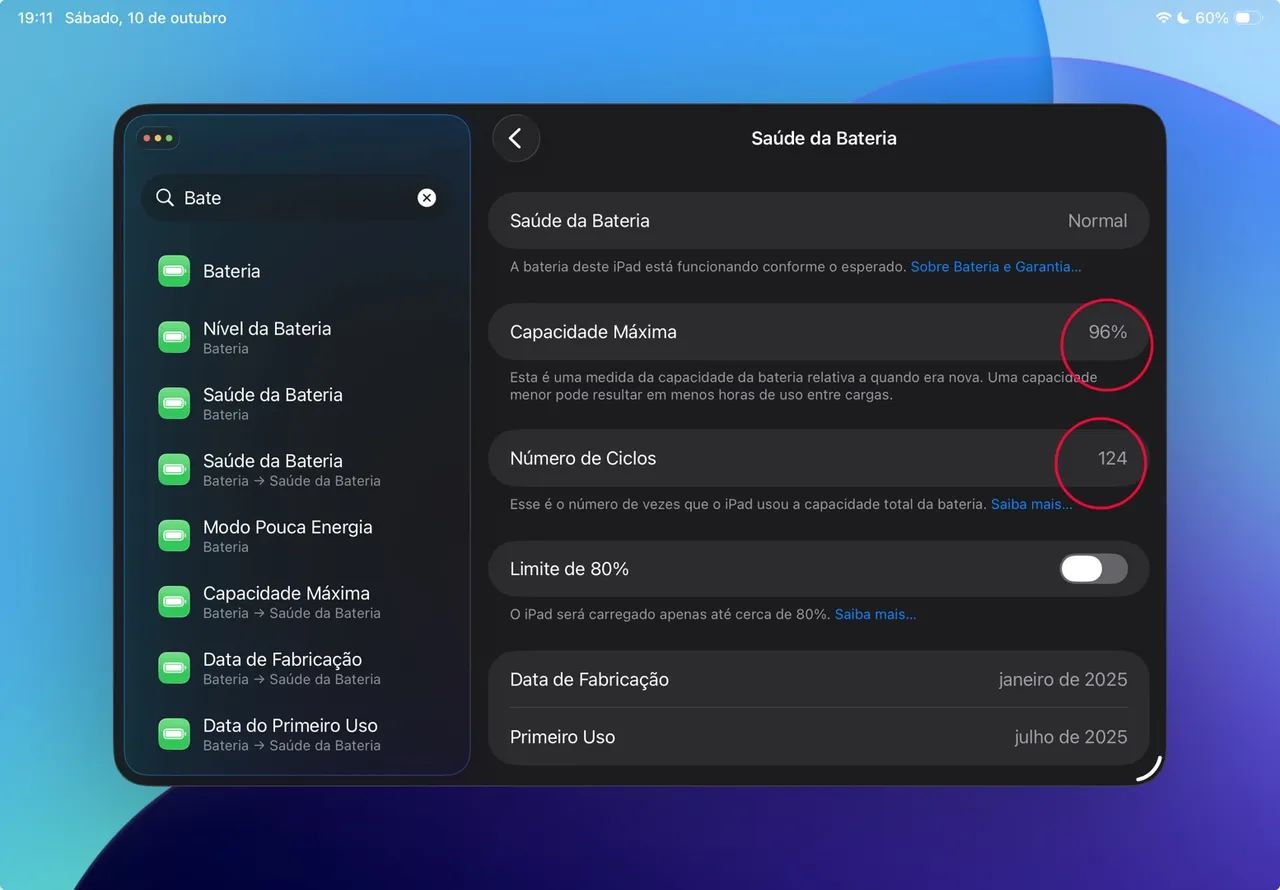Image resolution: width=1280 pixels, height=890 pixels.
Task: Open Saiba mais link under Número de Ciclos
Action: [x=1031, y=504]
